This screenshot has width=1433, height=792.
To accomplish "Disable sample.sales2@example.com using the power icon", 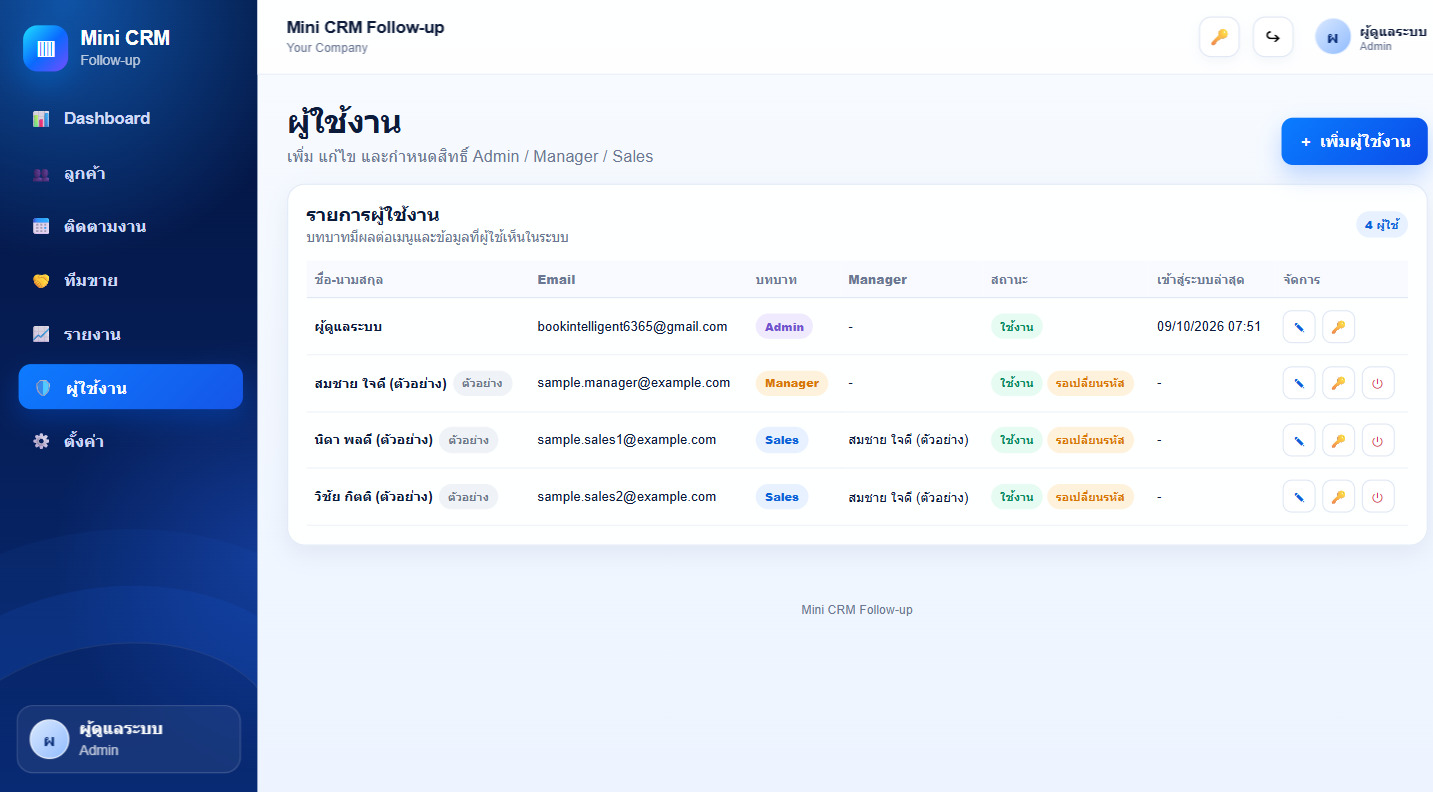I will point(1378,496).
